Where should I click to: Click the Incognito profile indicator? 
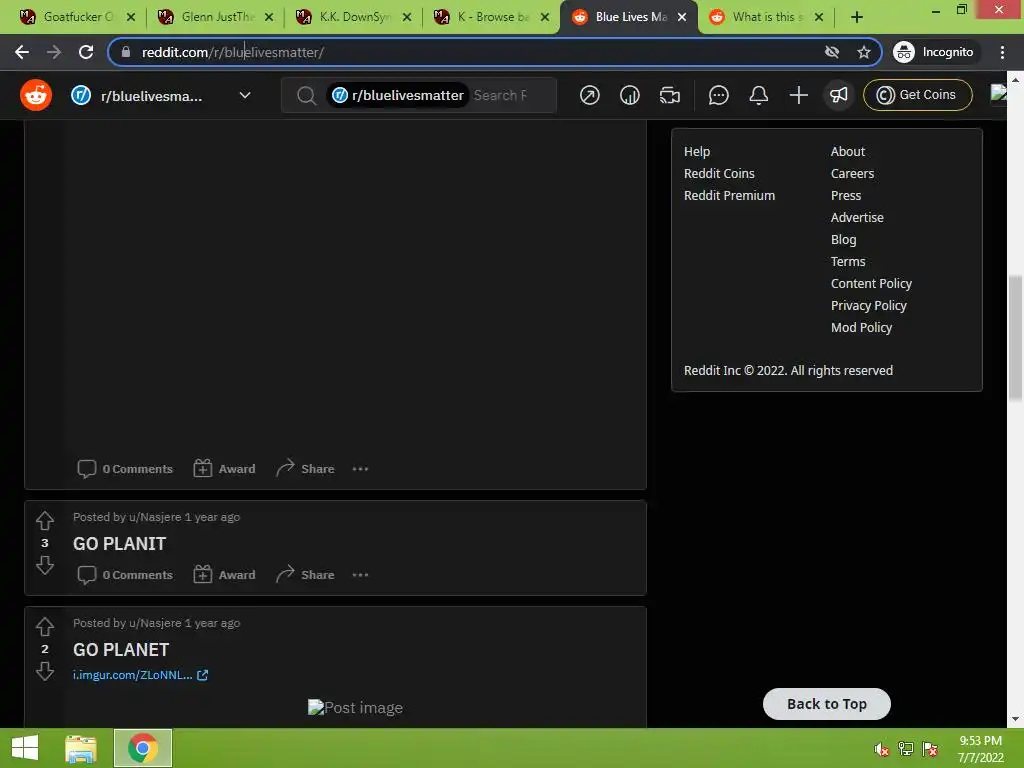click(934, 52)
